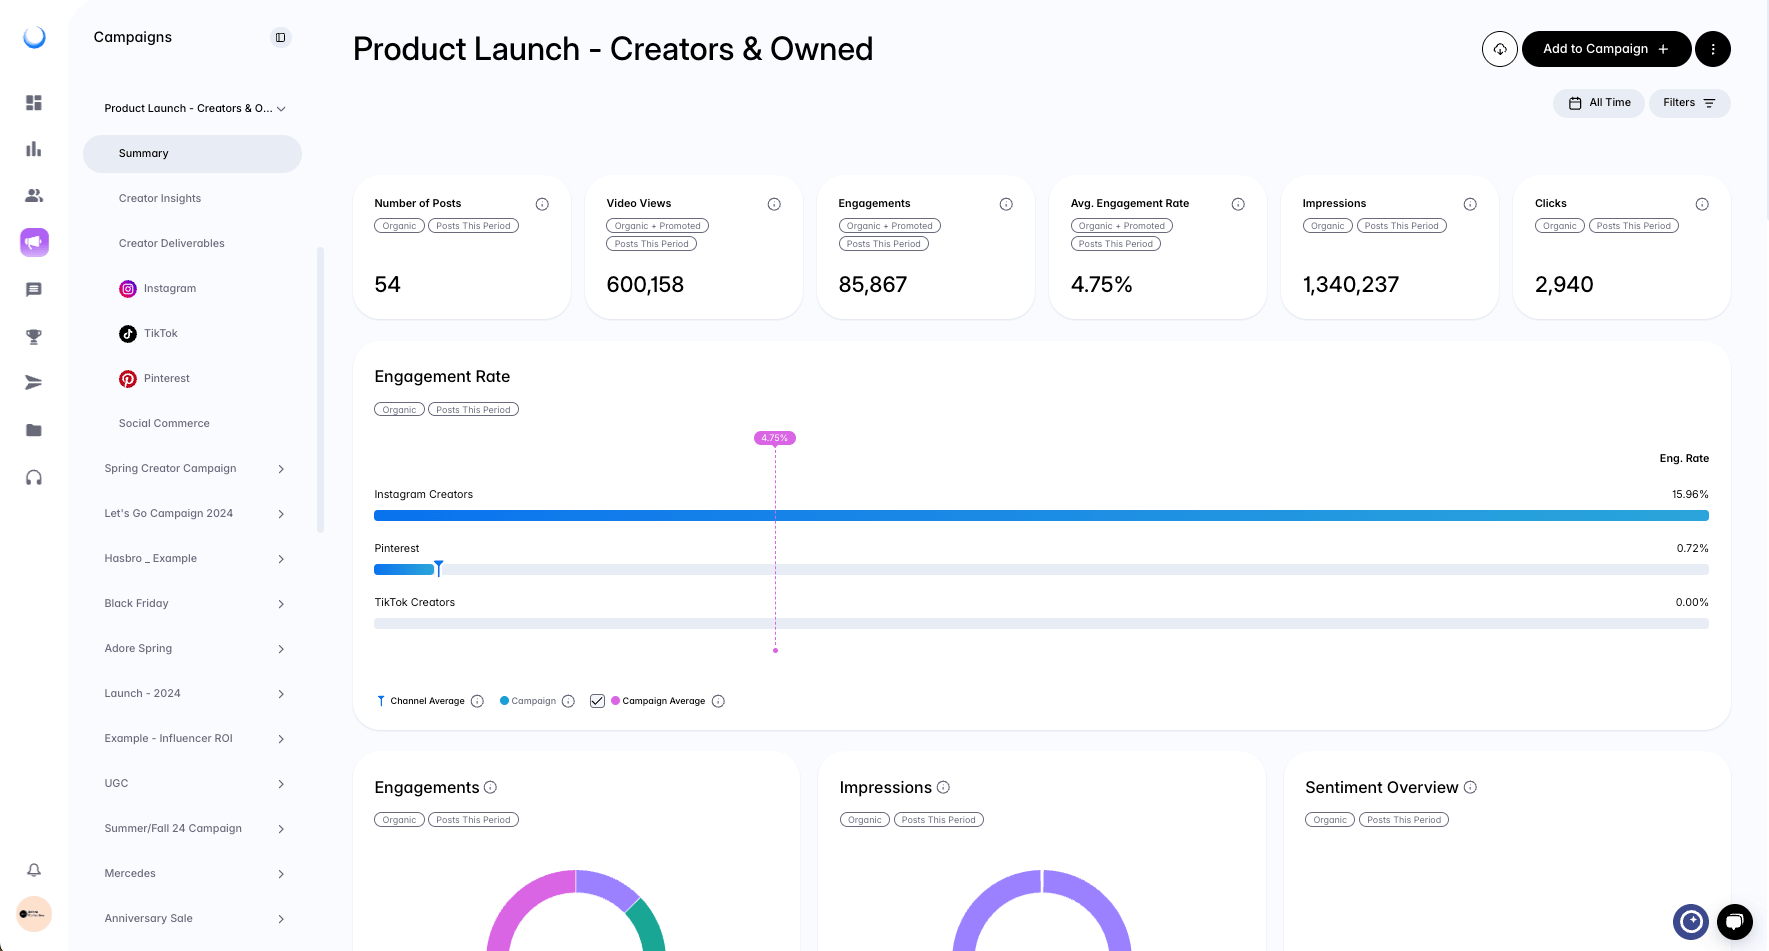Click the Instagram Creators engagement rate bar
The height and width of the screenshot is (951, 1769).
[x=1040, y=516]
